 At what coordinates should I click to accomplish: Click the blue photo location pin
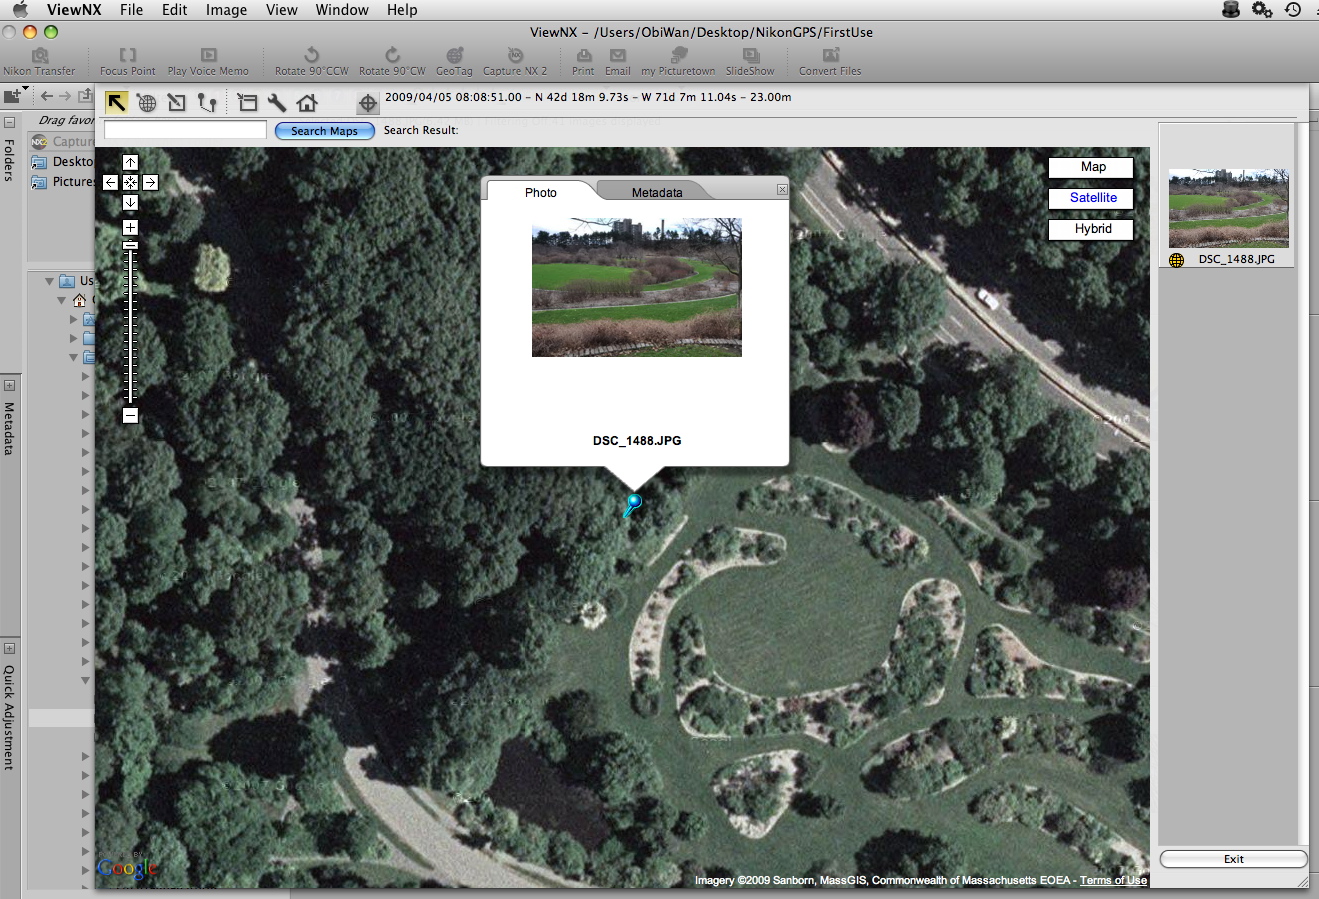coord(632,503)
